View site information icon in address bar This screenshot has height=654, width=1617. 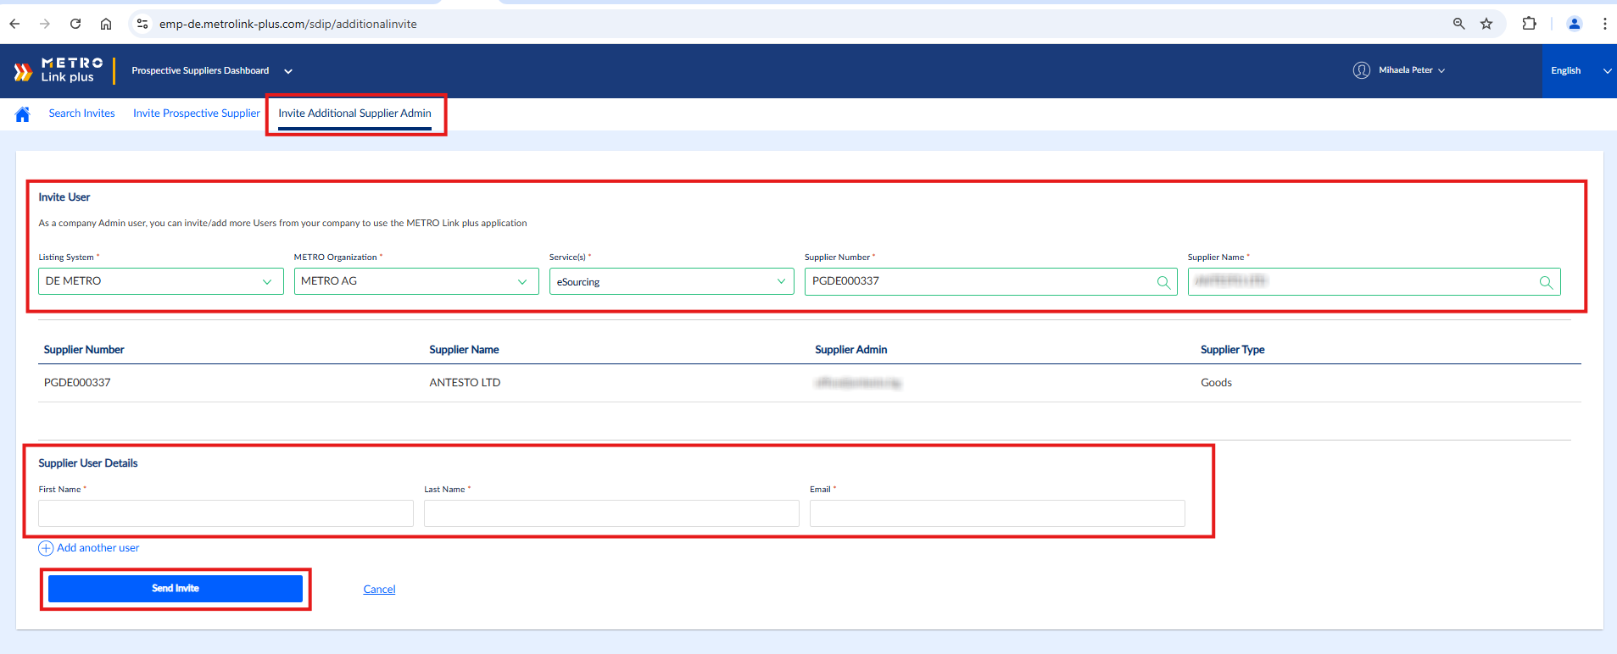click(142, 24)
